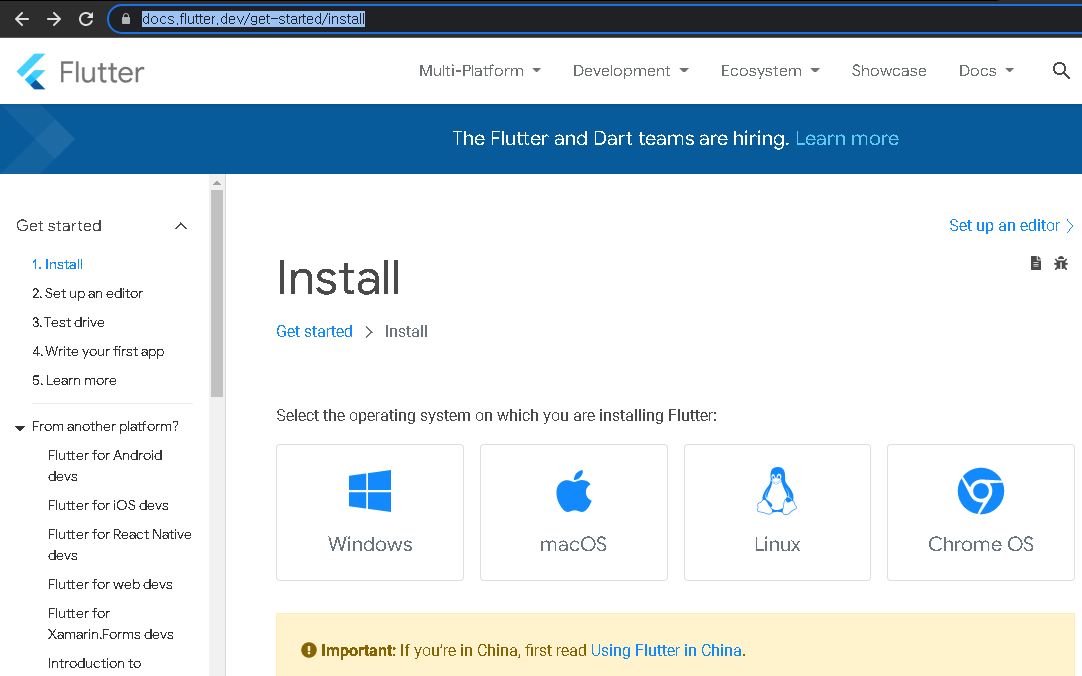Click the Install page heading

coord(338,278)
